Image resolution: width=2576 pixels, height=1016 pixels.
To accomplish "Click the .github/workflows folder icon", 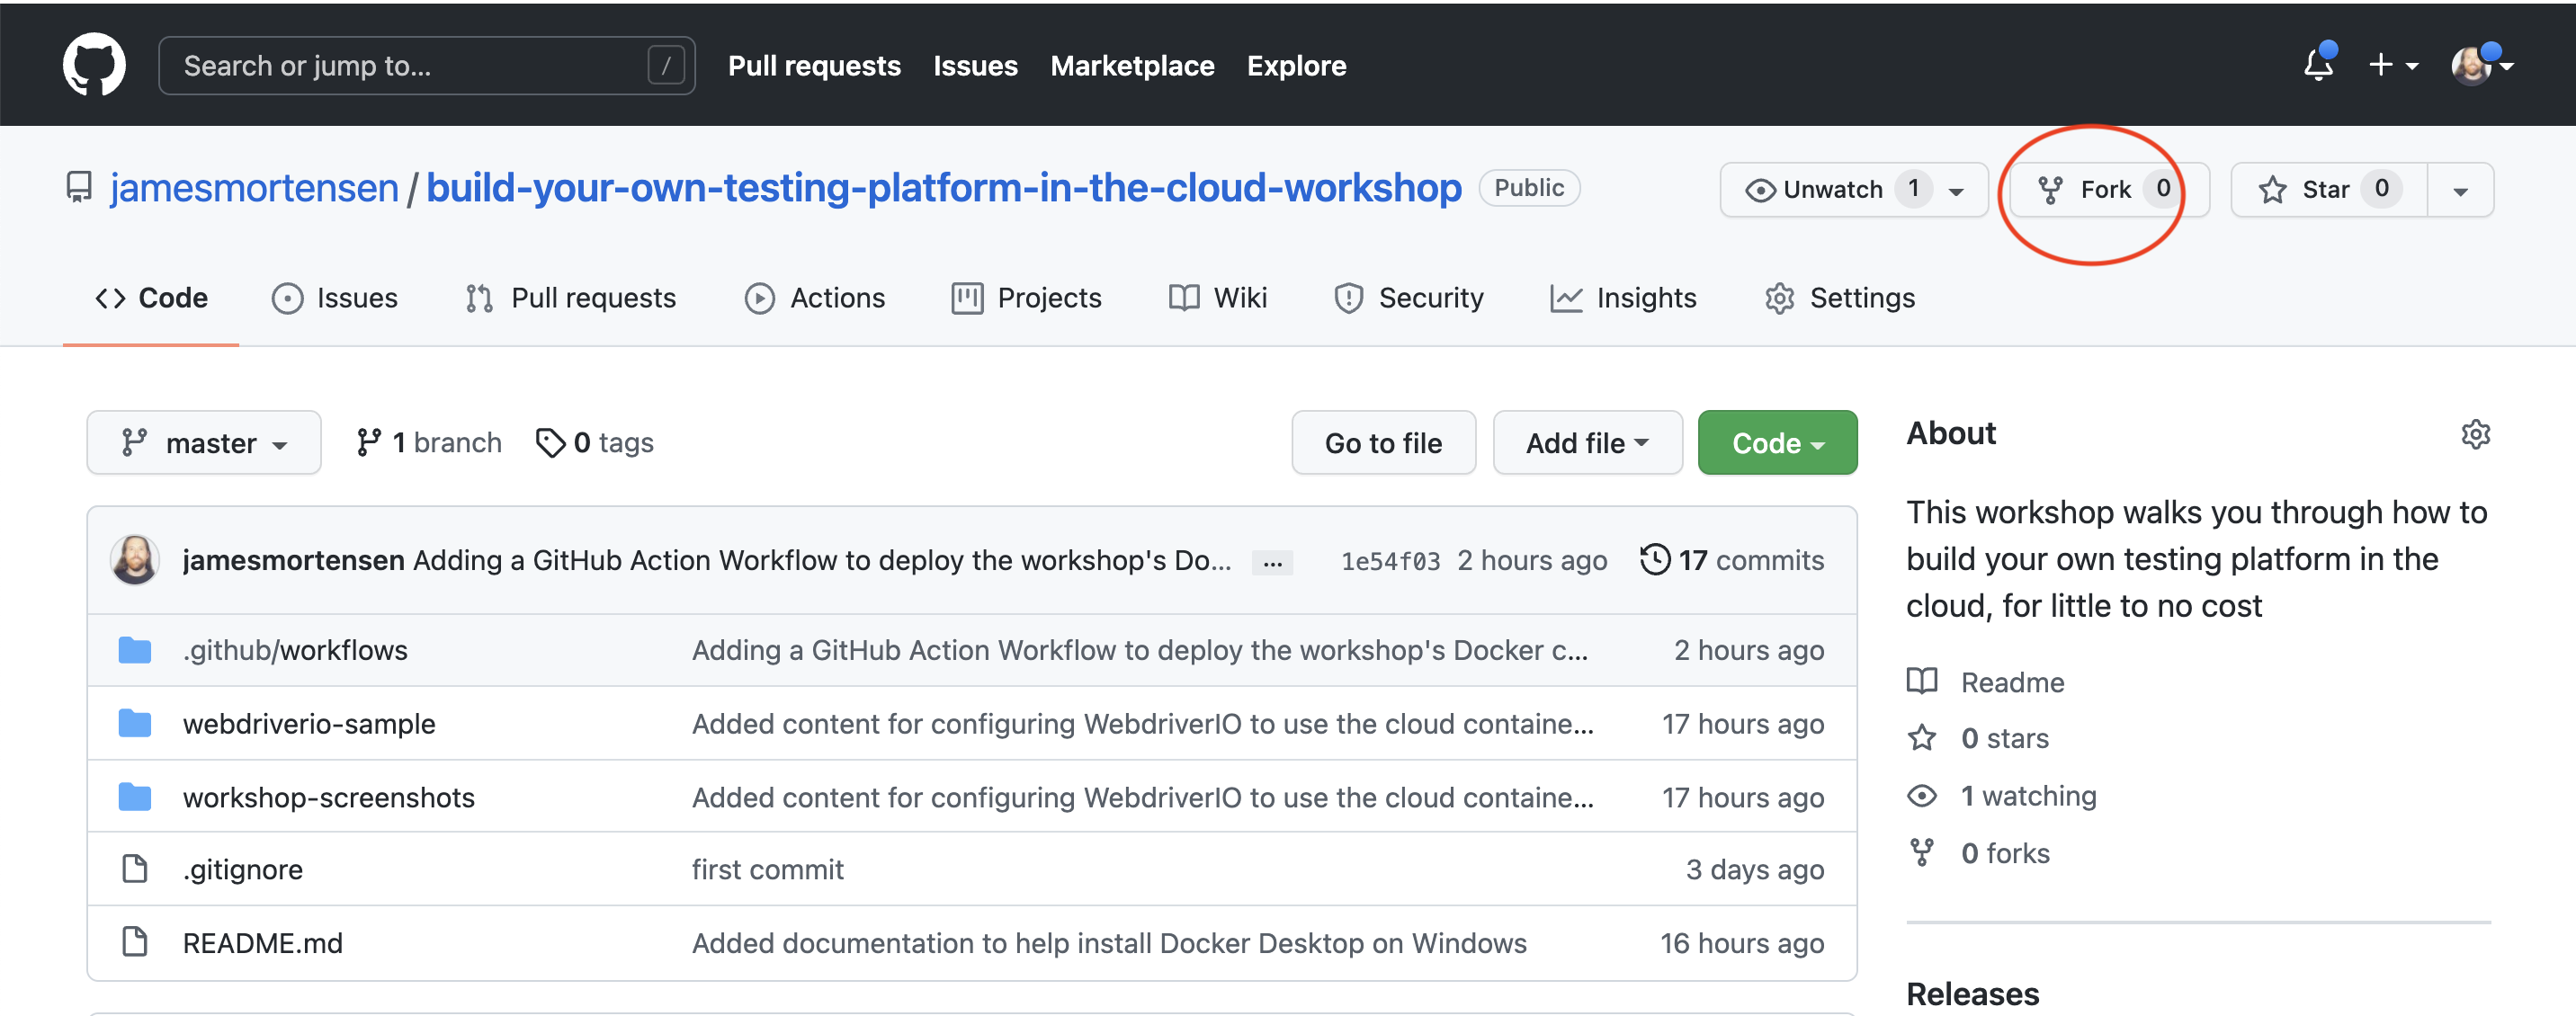I will pos(135,650).
